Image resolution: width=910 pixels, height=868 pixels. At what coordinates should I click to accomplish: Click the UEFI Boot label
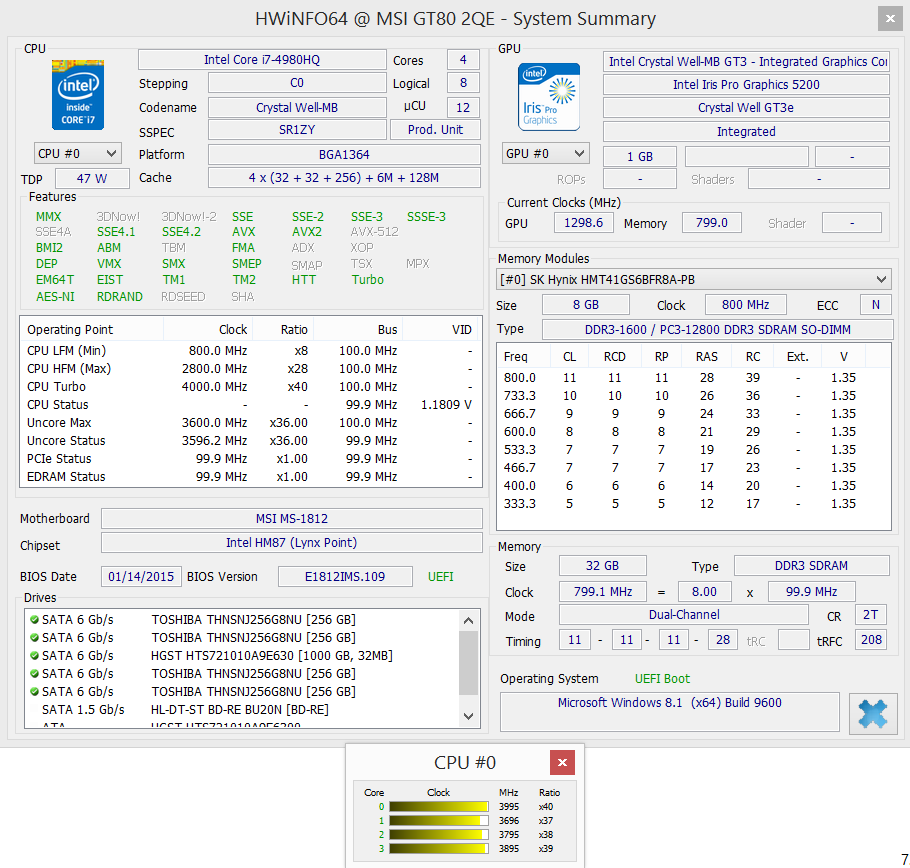click(x=662, y=679)
